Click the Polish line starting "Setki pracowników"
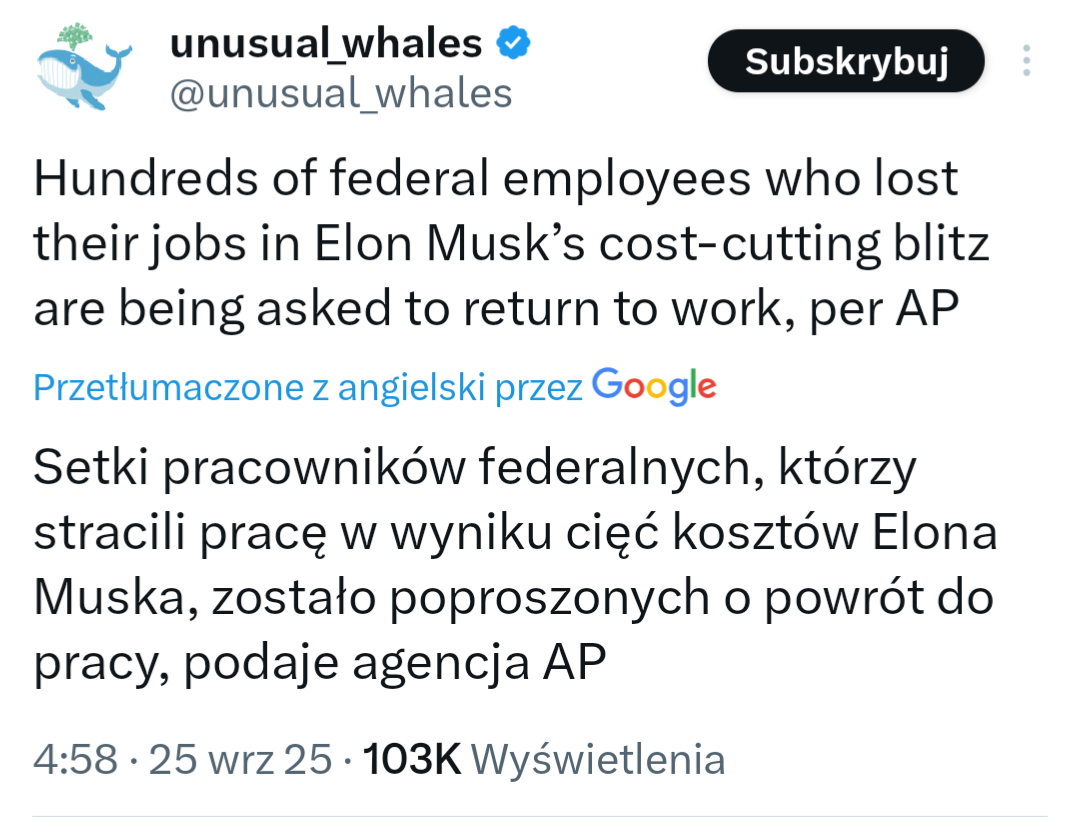The image size is (1080, 821). pos(474,468)
